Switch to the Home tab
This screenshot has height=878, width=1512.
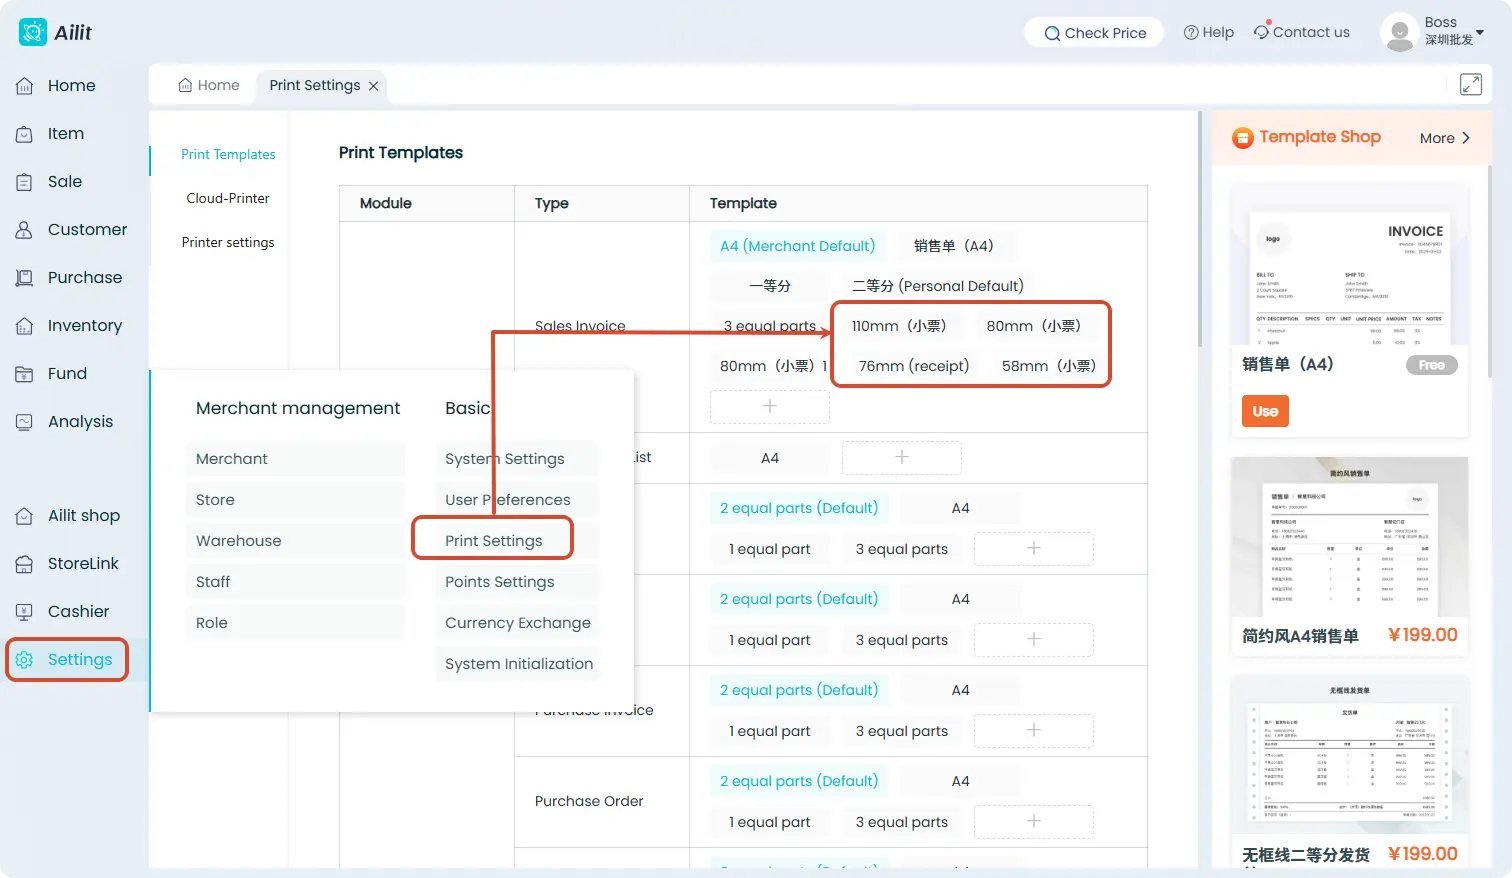pyautogui.click(x=209, y=85)
